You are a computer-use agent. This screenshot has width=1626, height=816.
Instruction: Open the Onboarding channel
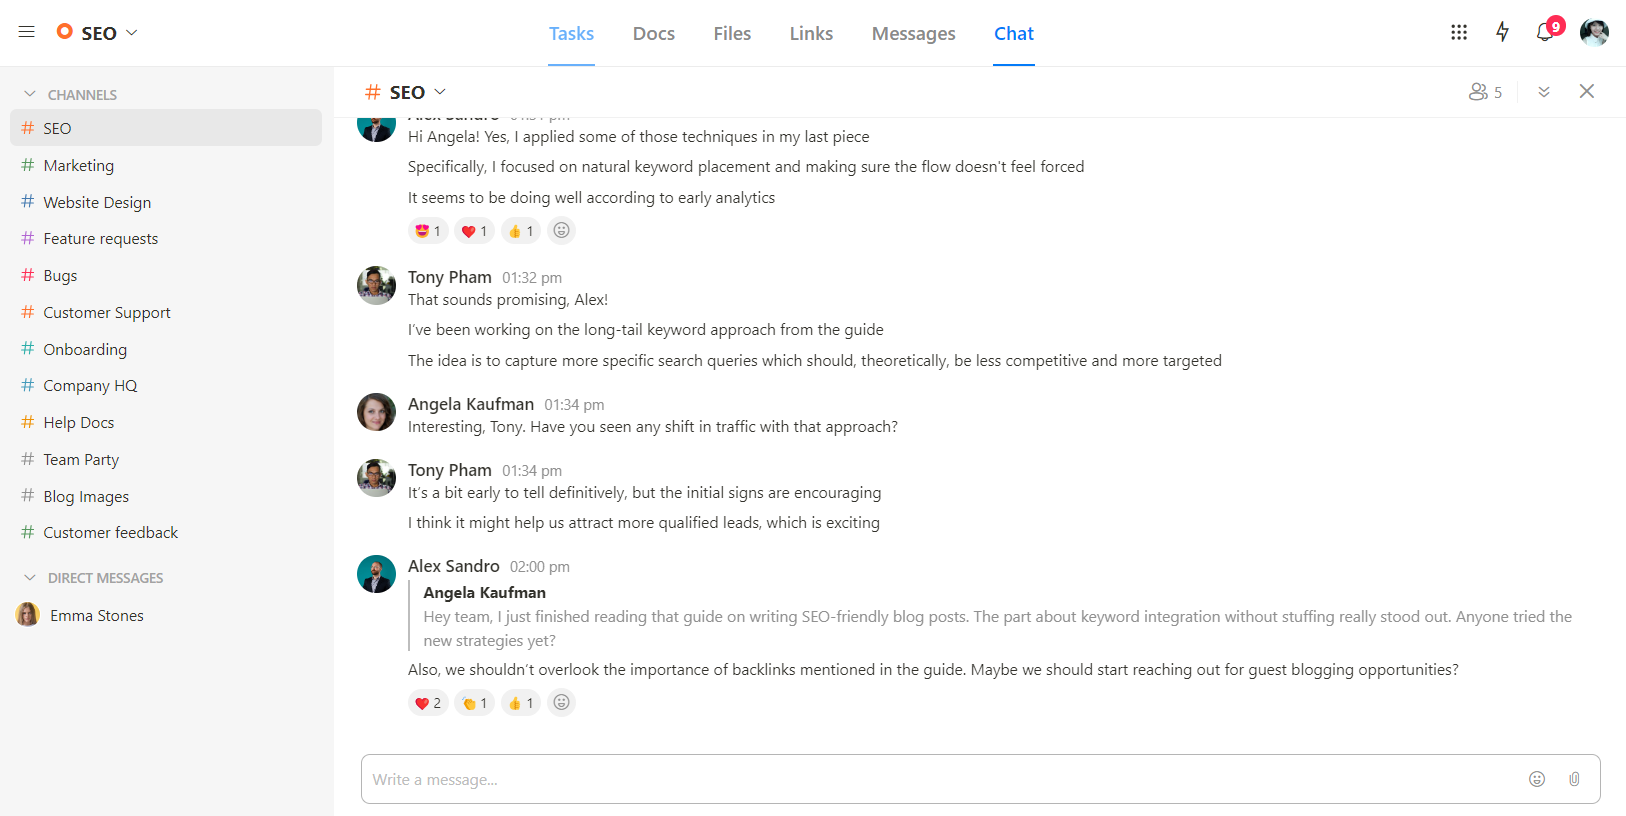166,349
